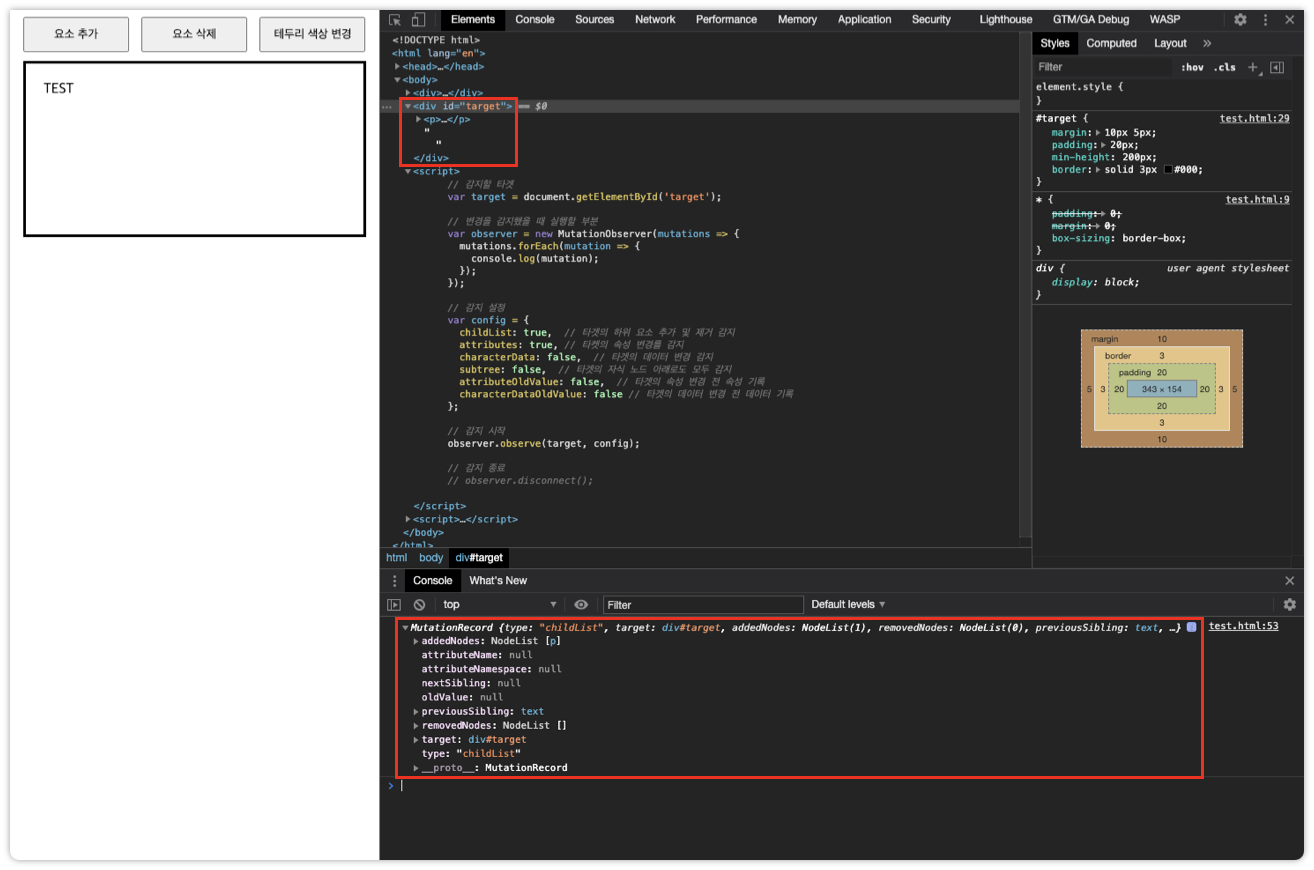Click the live expression eye icon
Viewport: 1314px width, 870px height.
point(581,604)
